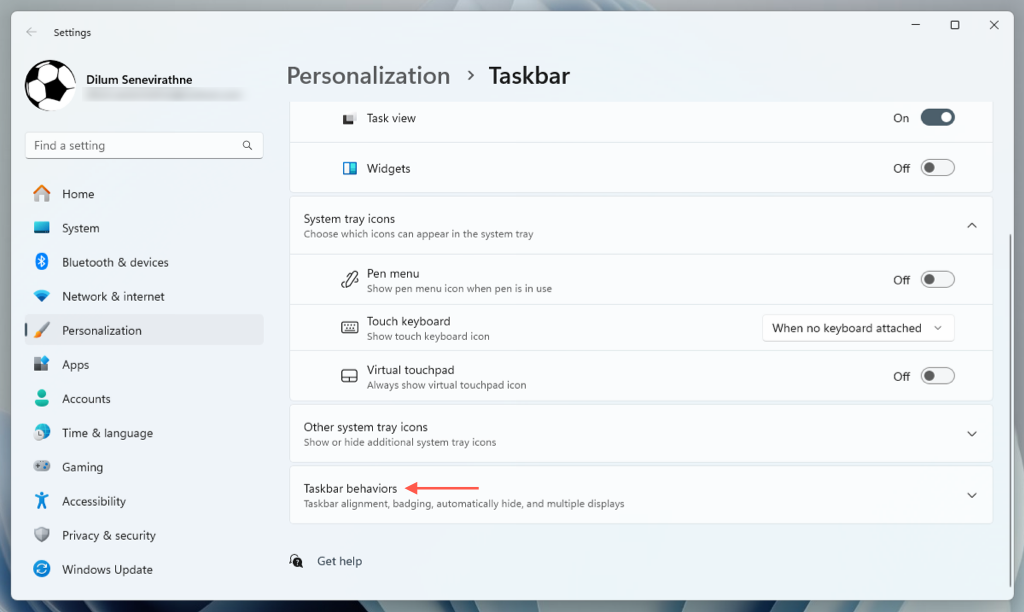
Task: Click the Accessibility figure icon
Action: [42, 501]
